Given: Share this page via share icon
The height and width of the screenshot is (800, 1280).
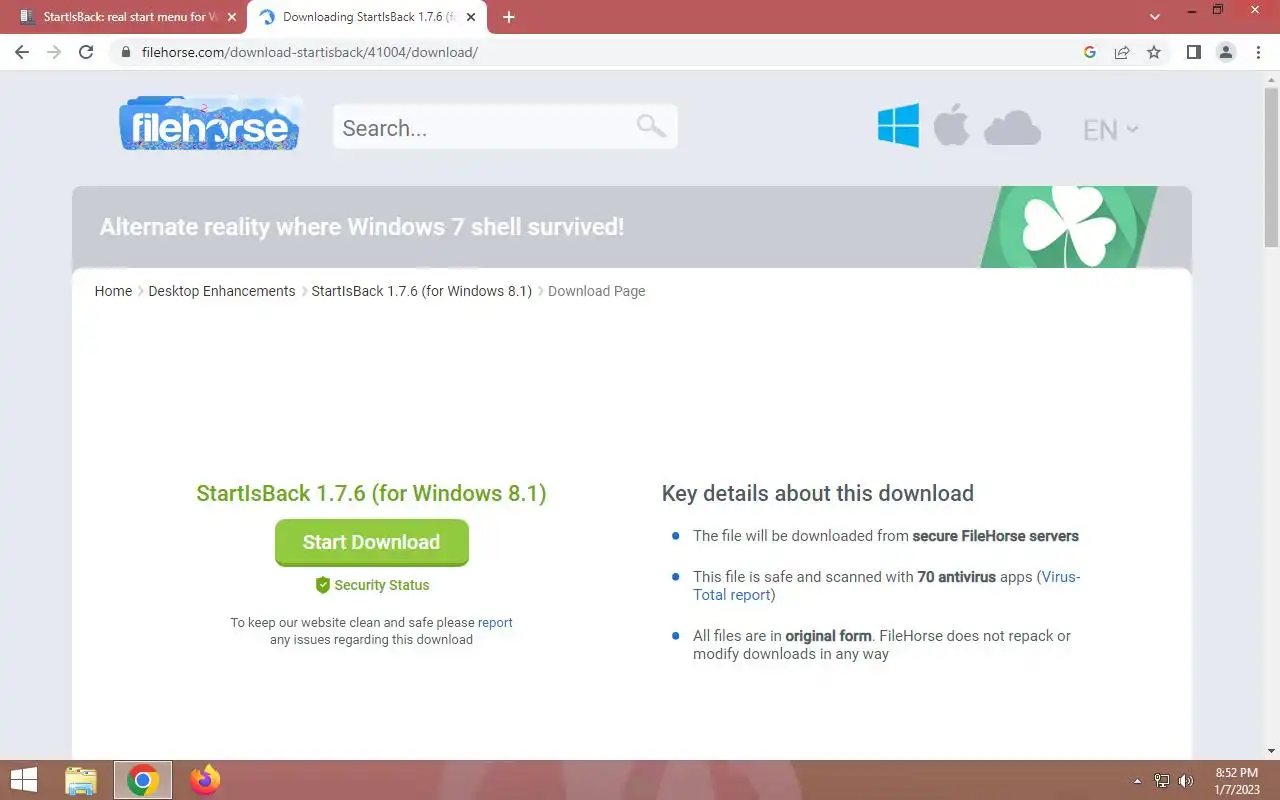Looking at the screenshot, I should pyautogui.click(x=1122, y=52).
